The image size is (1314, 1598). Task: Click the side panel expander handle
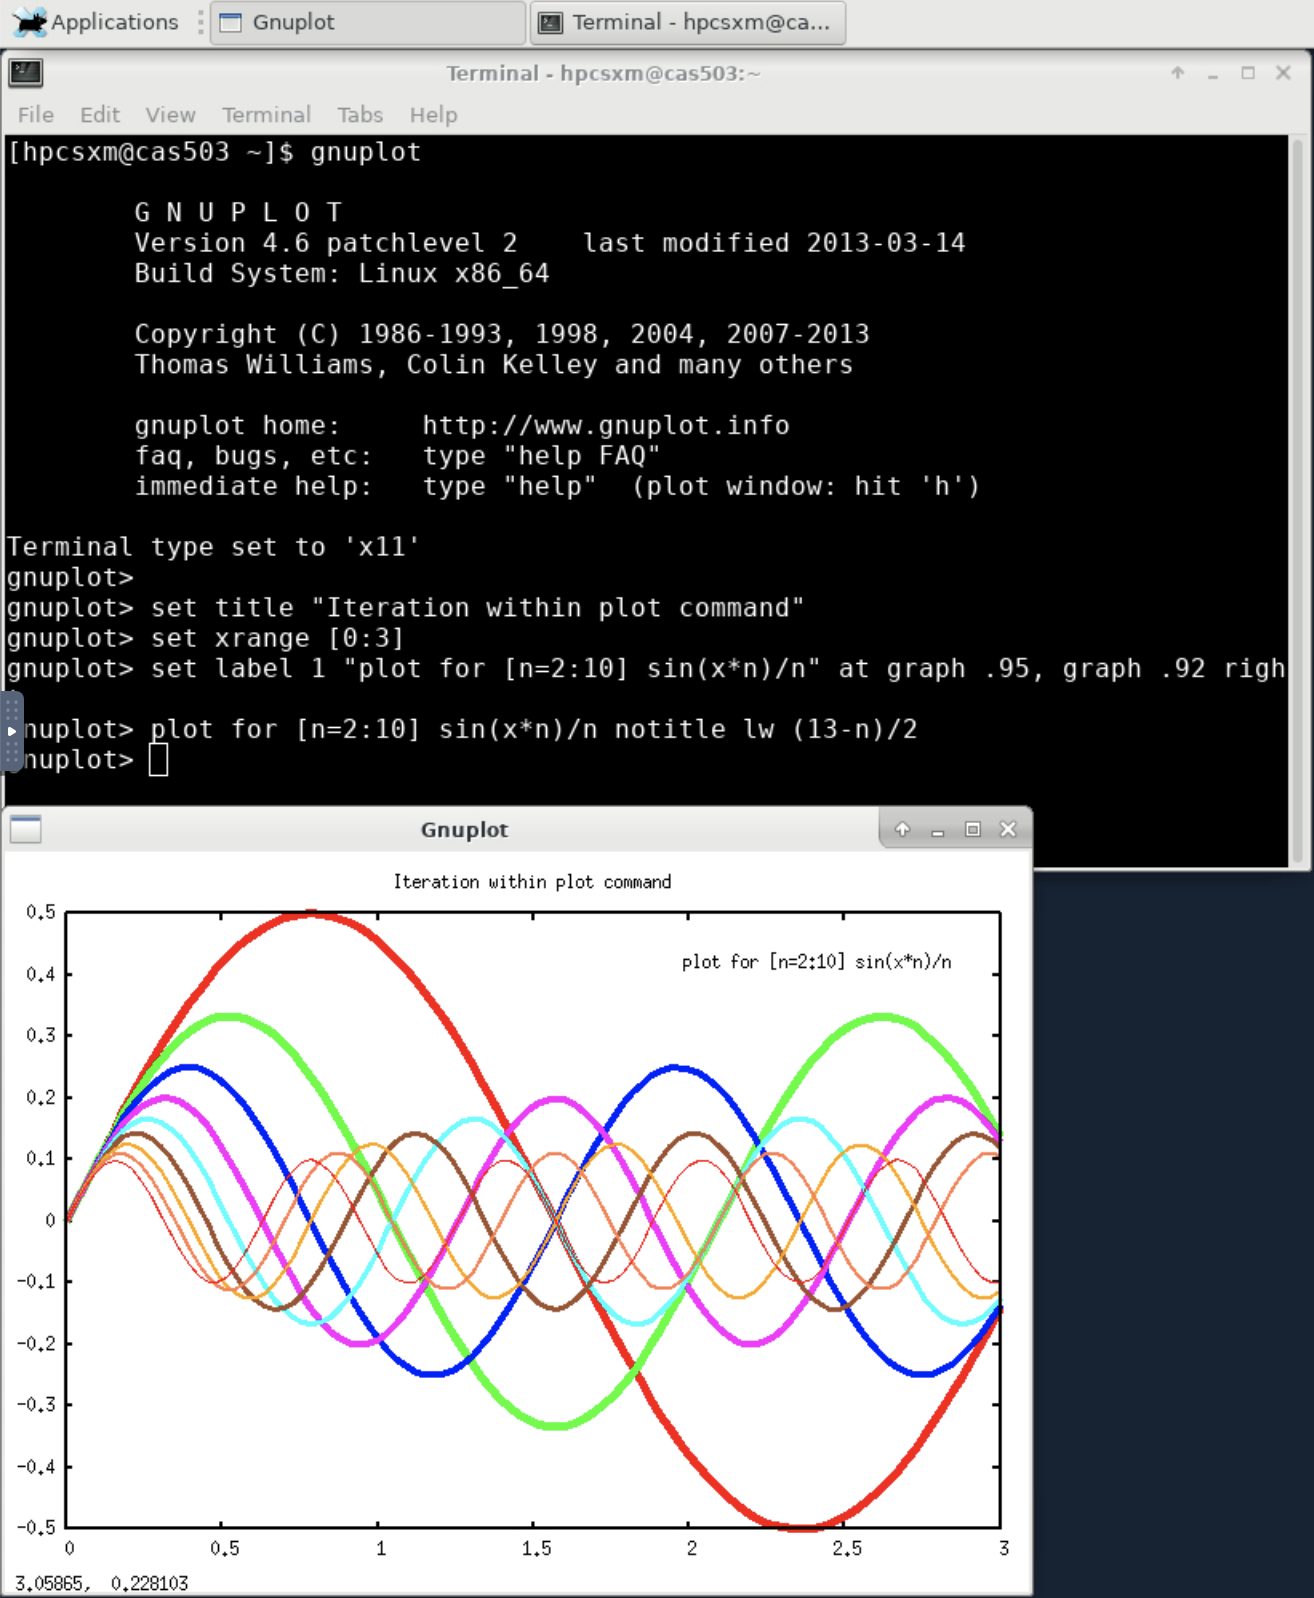coord(11,731)
